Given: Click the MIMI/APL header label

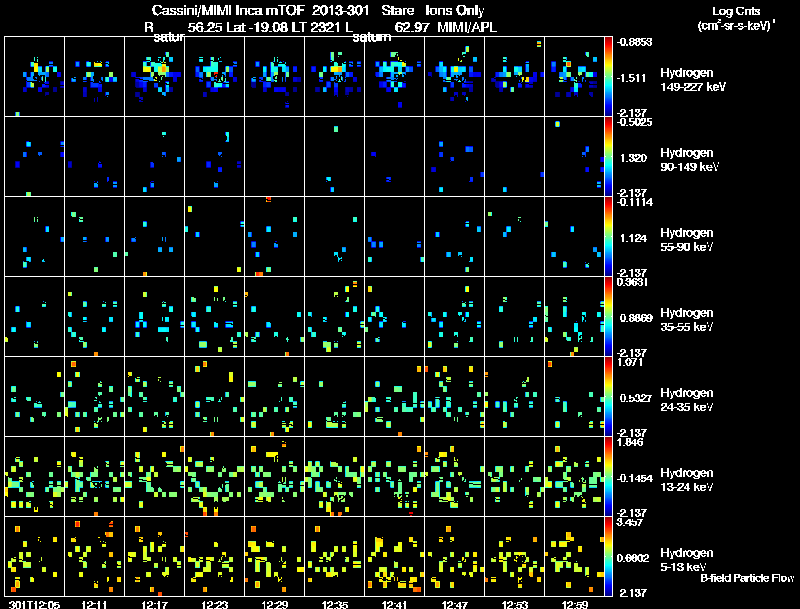Looking at the screenshot, I should (x=467, y=27).
